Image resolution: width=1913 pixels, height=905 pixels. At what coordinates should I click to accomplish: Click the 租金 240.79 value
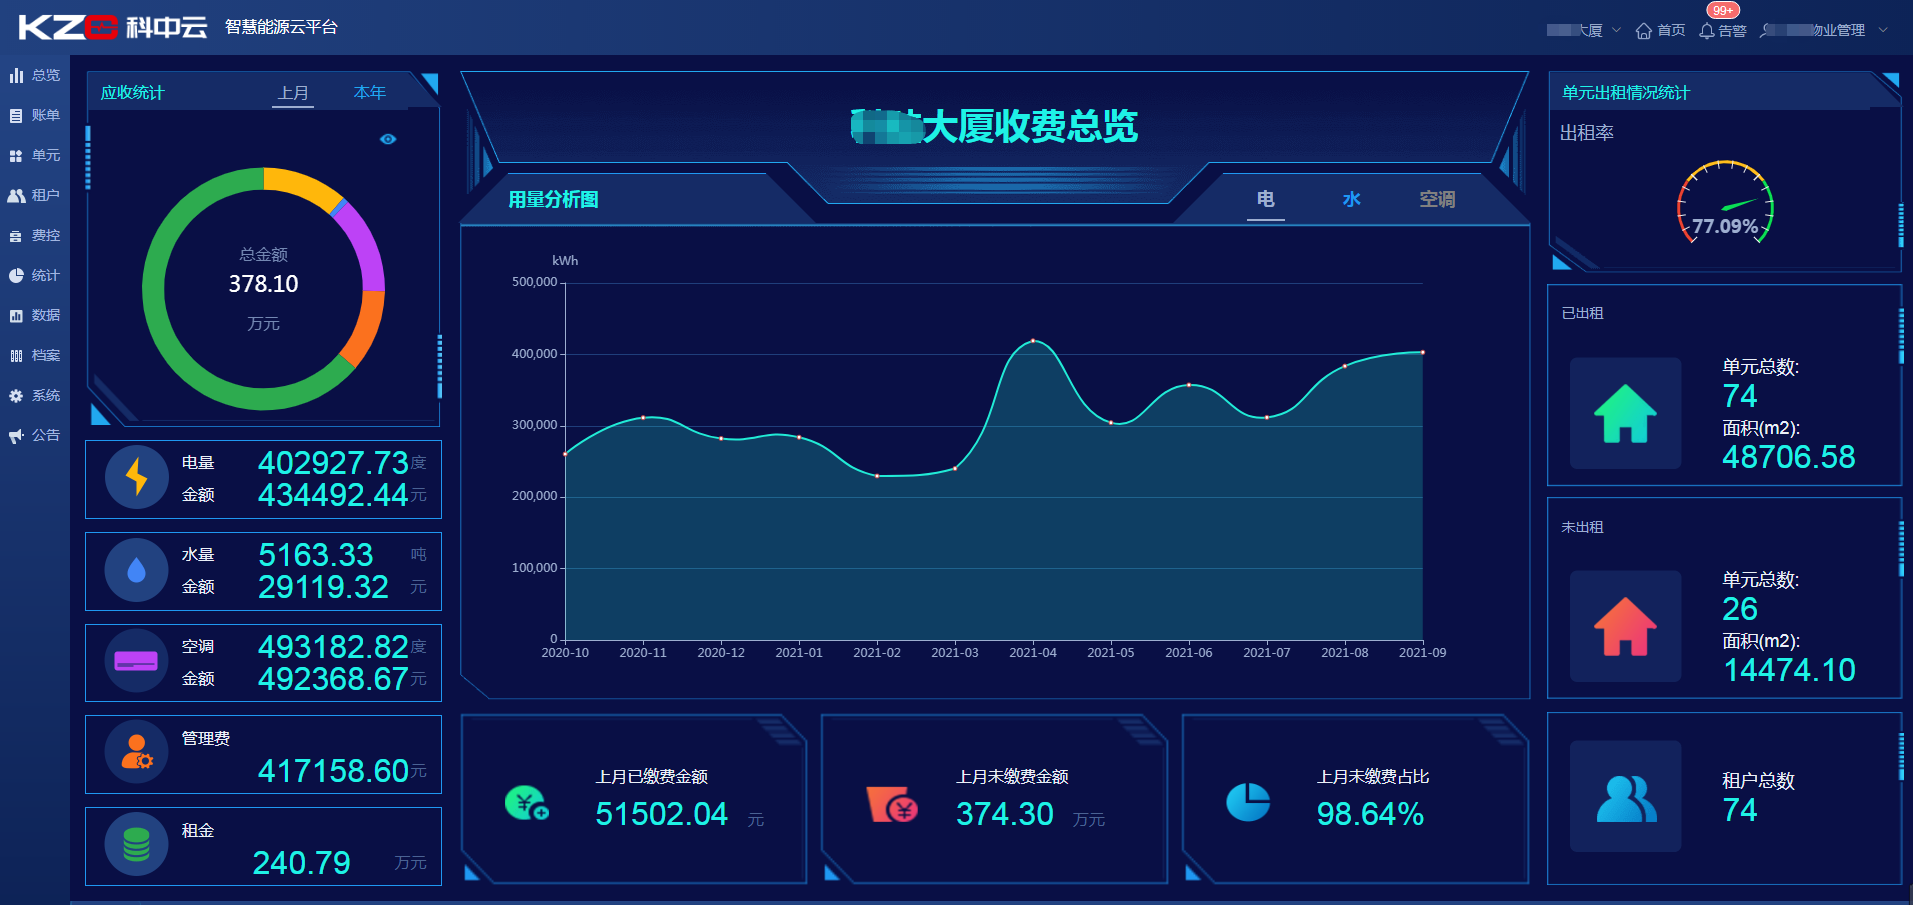(301, 862)
